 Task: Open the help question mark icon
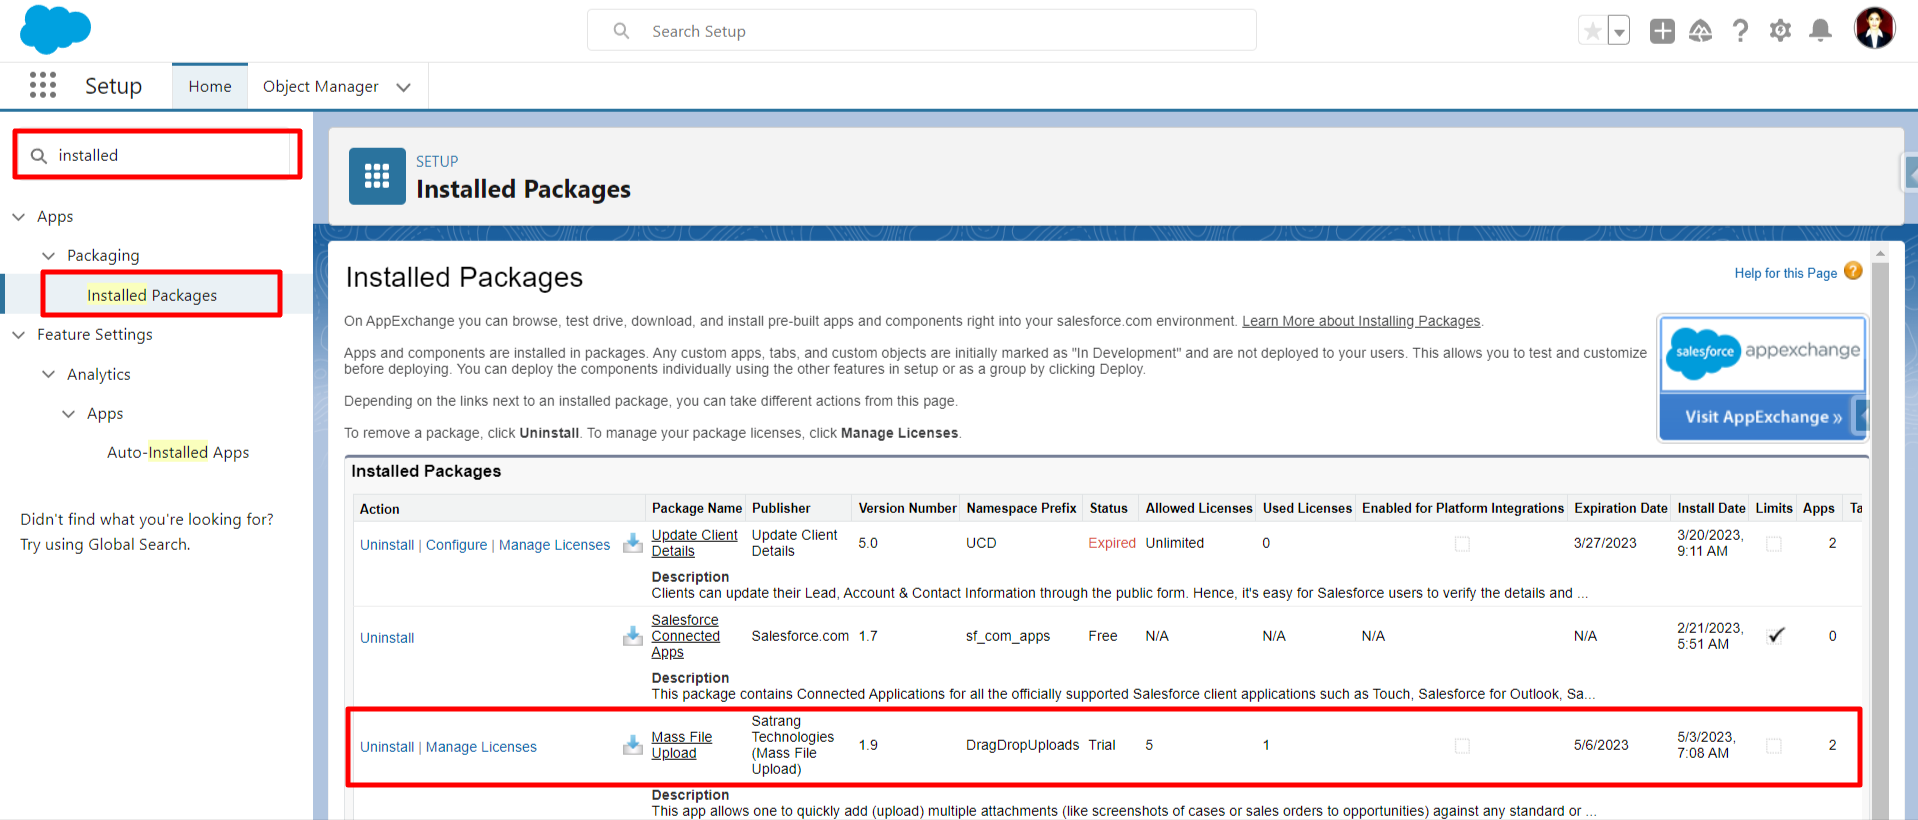(1741, 31)
